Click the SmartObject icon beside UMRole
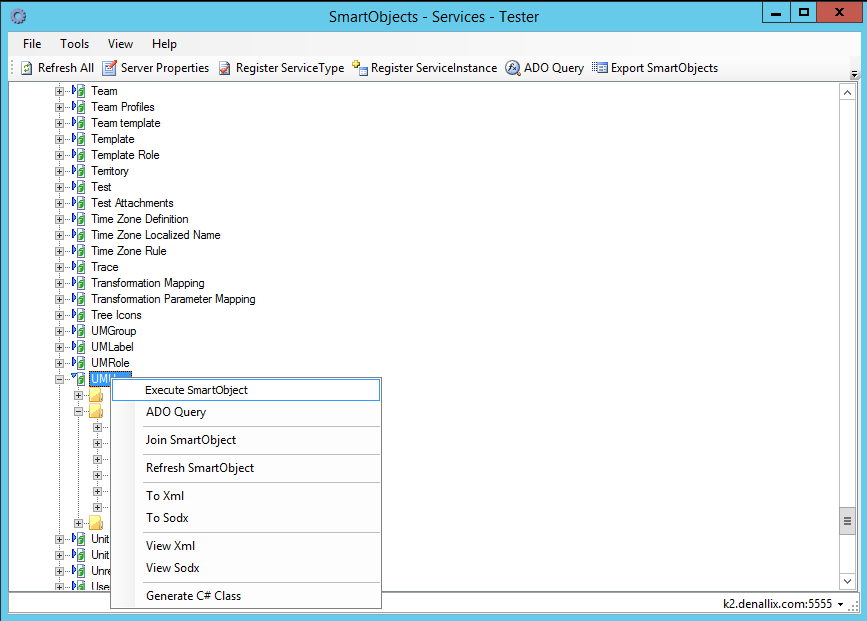This screenshot has width=867, height=621. (79, 364)
